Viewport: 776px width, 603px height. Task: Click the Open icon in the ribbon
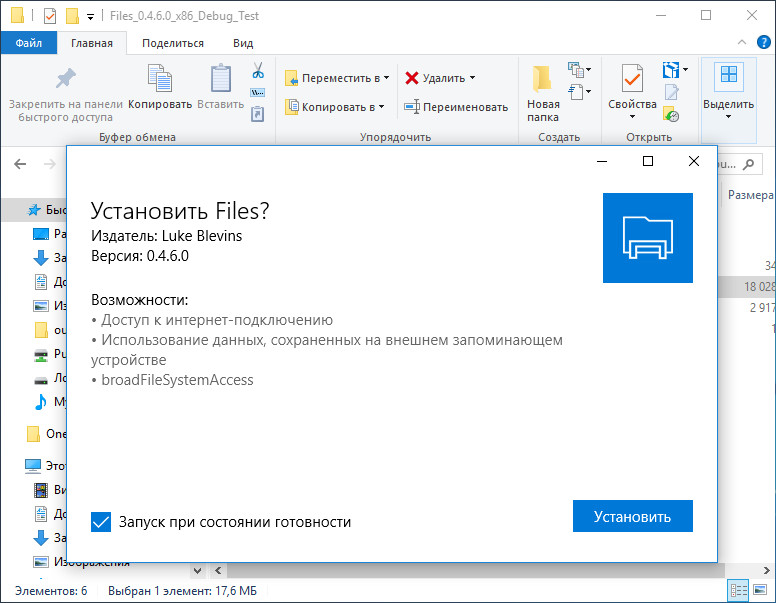tap(671, 70)
